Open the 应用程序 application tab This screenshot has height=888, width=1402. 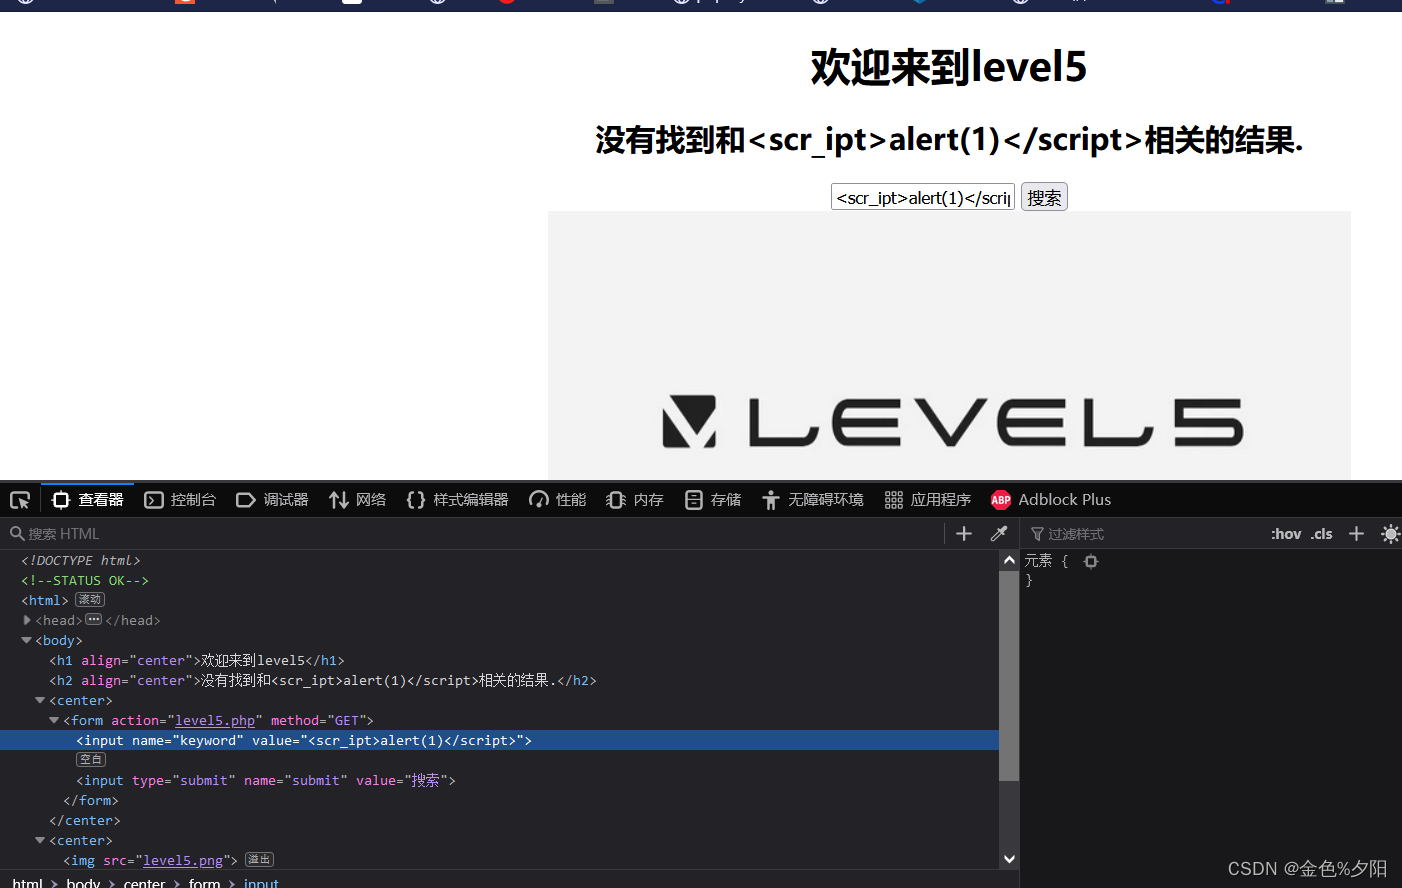(927, 500)
